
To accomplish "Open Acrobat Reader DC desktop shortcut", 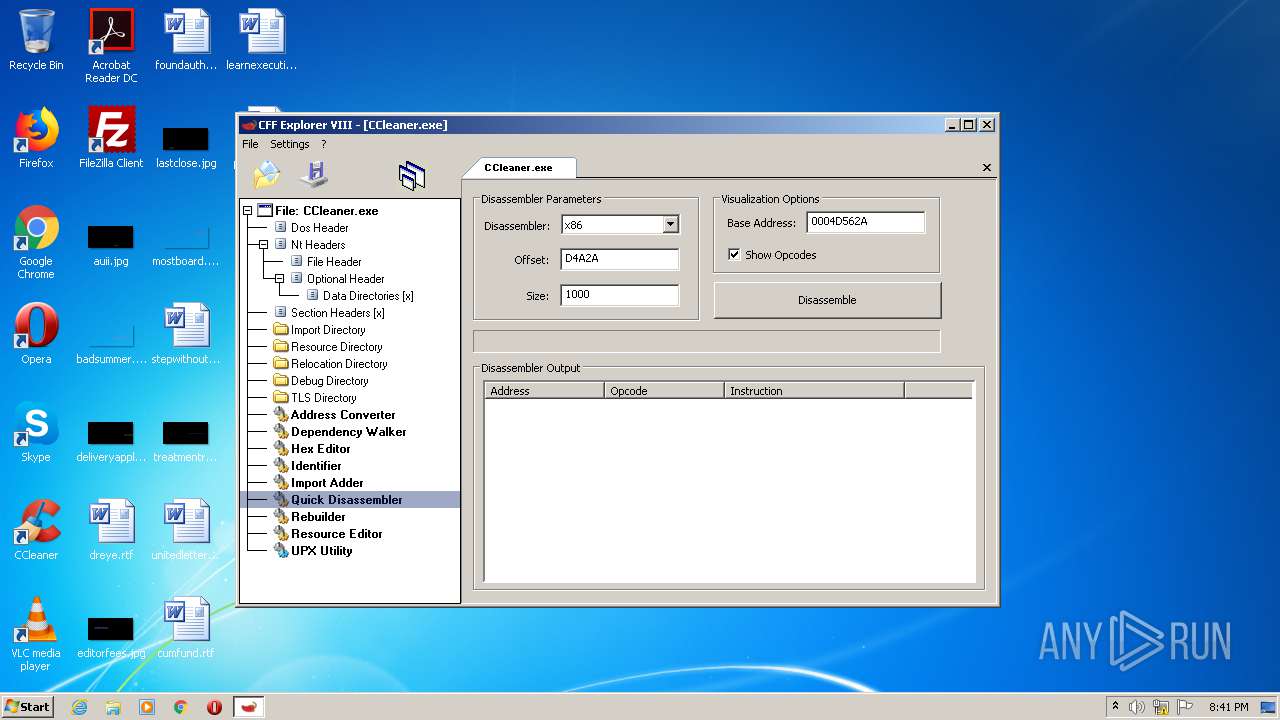I will [x=111, y=46].
